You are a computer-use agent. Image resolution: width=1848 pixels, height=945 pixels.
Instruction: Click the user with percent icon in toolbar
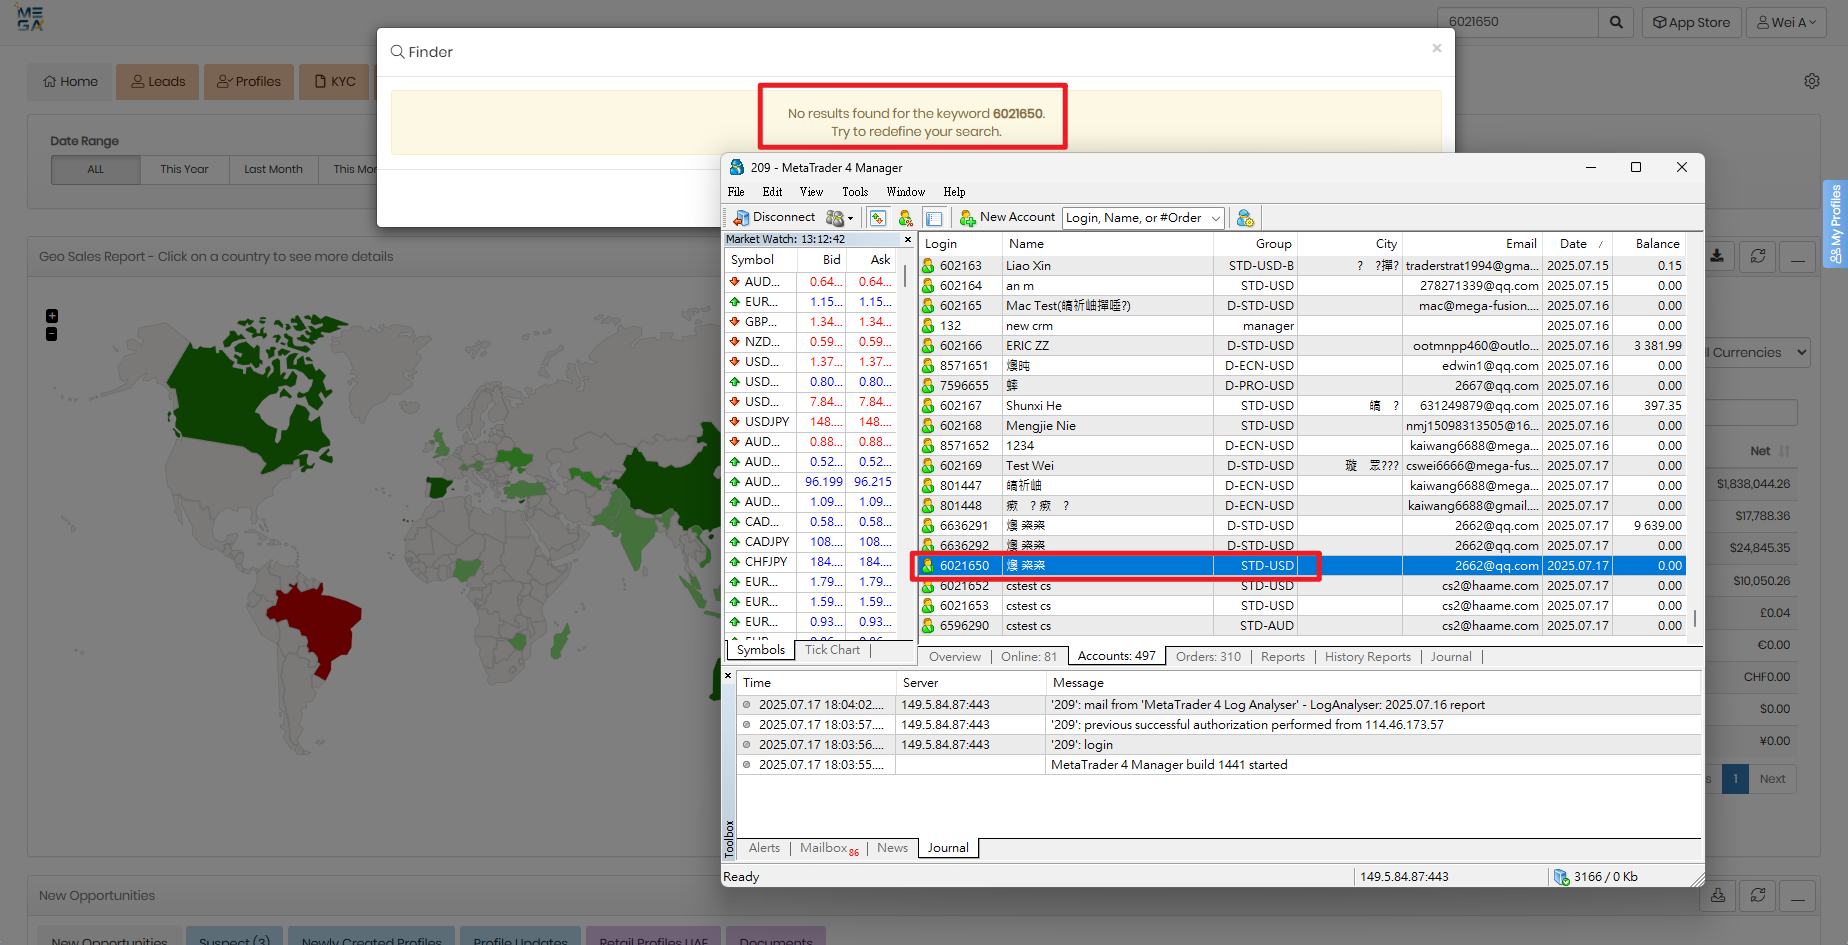(905, 218)
